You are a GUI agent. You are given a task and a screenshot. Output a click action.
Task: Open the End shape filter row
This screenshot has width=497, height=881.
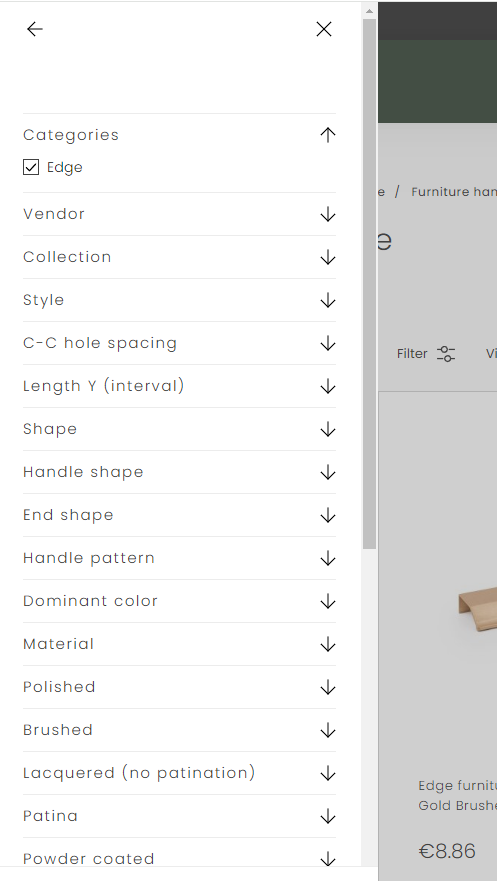coord(179,515)
